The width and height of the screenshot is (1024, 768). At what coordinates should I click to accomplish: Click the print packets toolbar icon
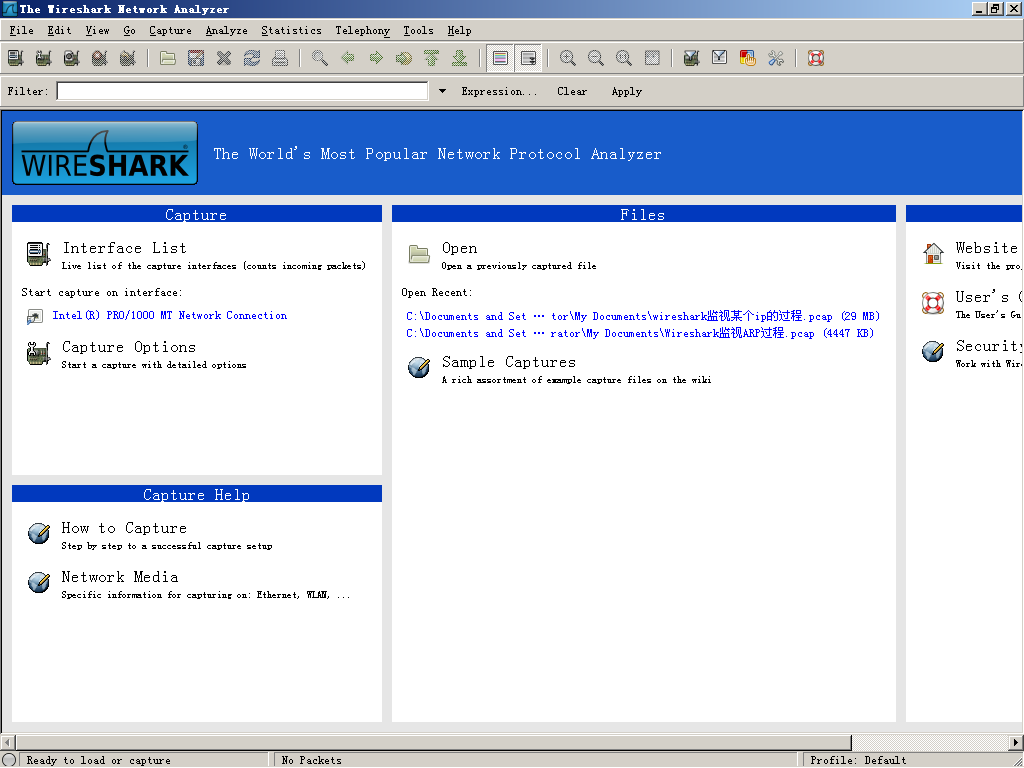(x=280, y=58)
